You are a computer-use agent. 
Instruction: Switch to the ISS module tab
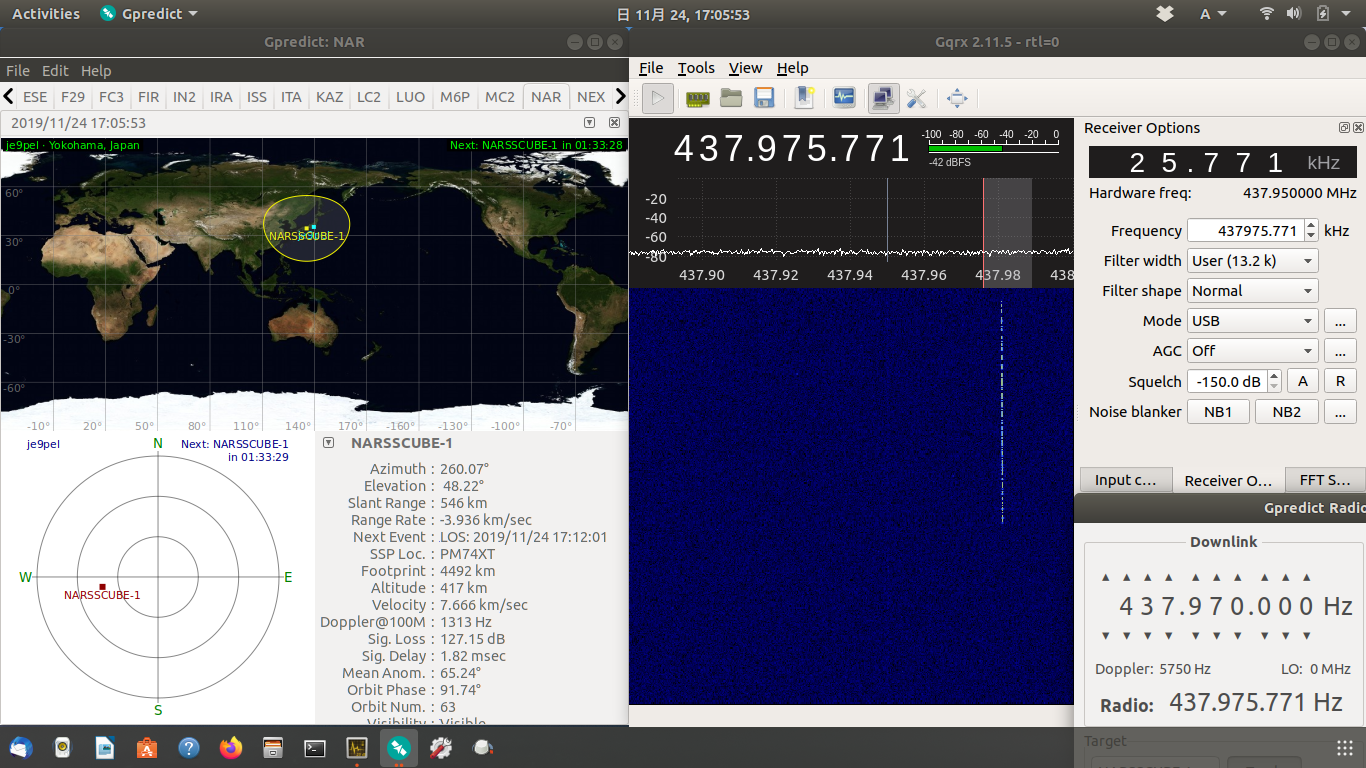(257, 97)
